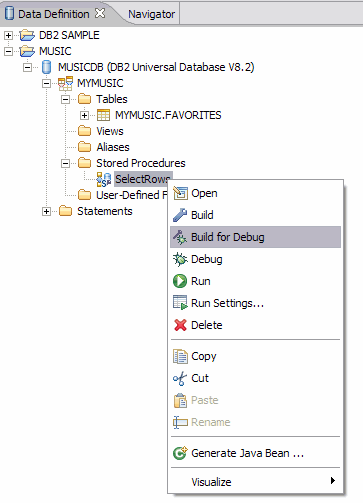This screenshot has width=363, height=503.
Task: Open Run Settings... from the menu
Action: [255, 303]
